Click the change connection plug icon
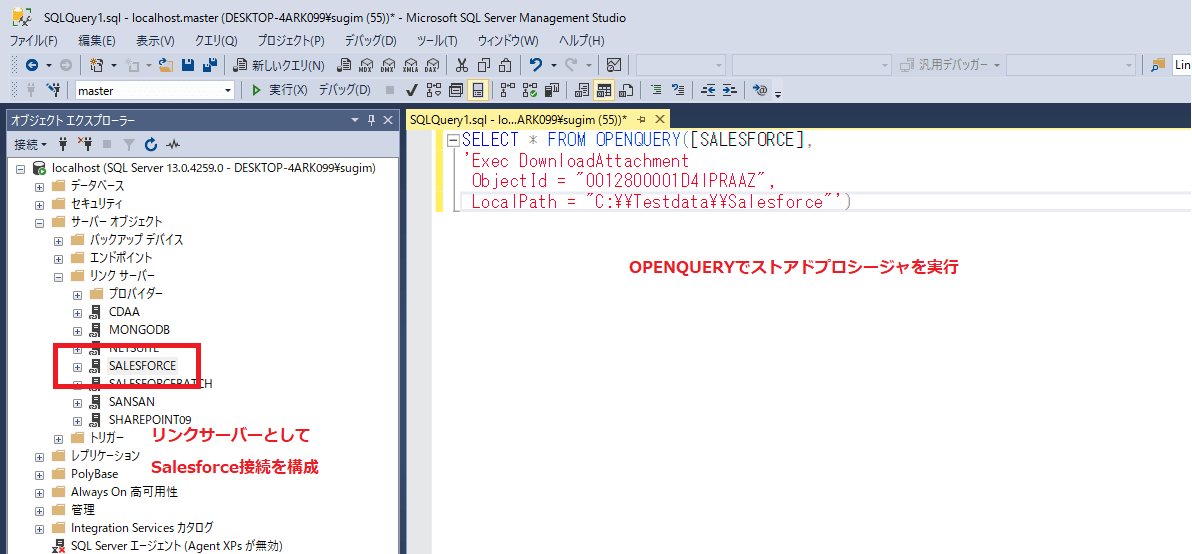The image size is (1192, 554). point(53,90)
